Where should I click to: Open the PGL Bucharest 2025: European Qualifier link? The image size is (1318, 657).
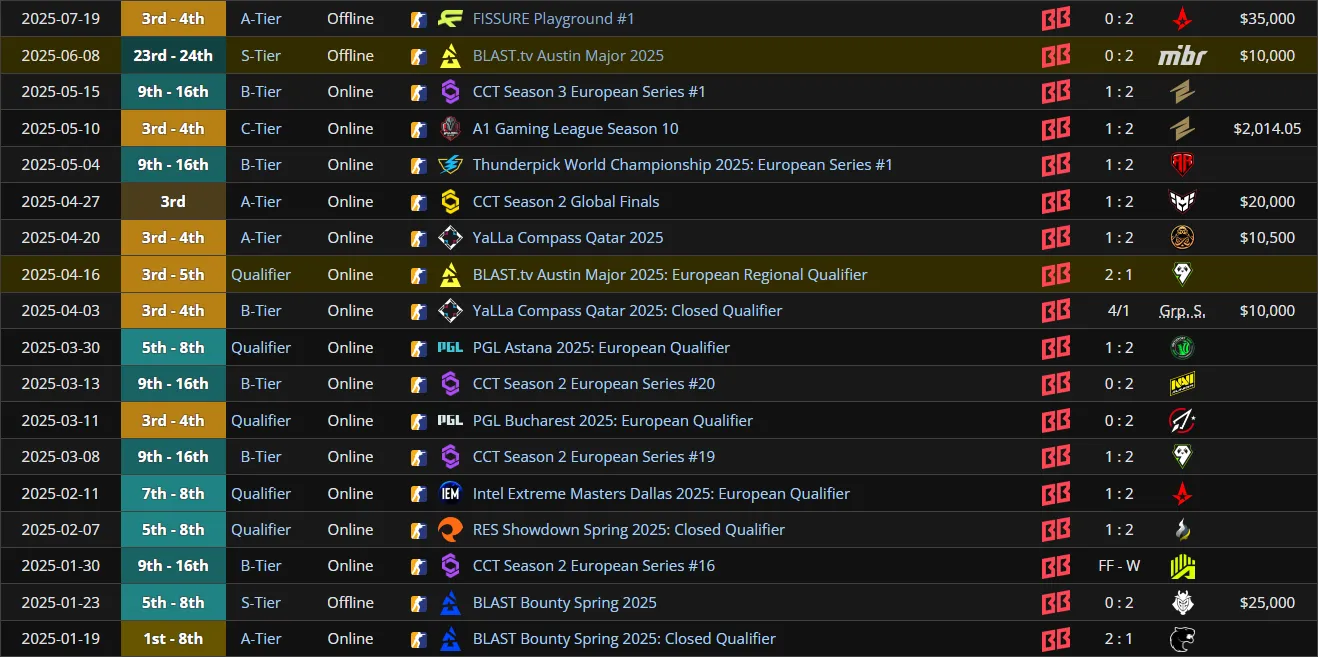tap(613, 421)
